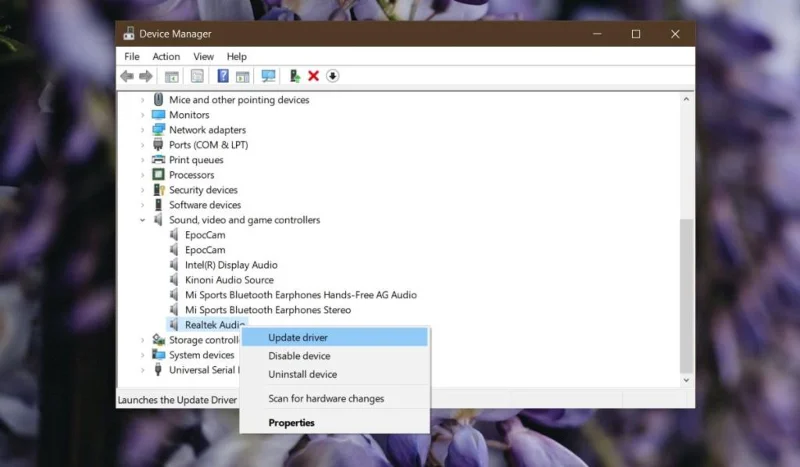Open the Help menu

(x=237, y=57)
